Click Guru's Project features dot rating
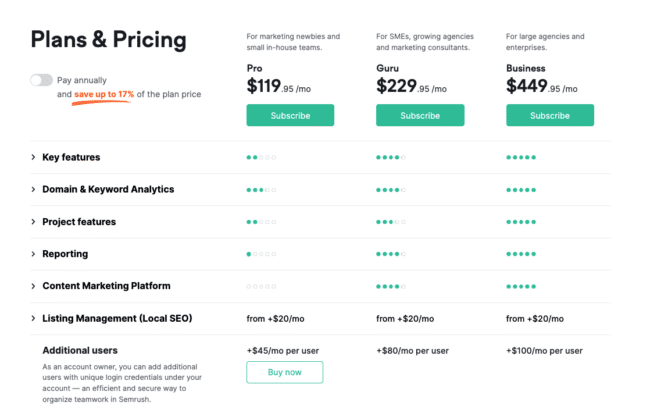This screenshot has height=413, width=650. tap(391, 222)
